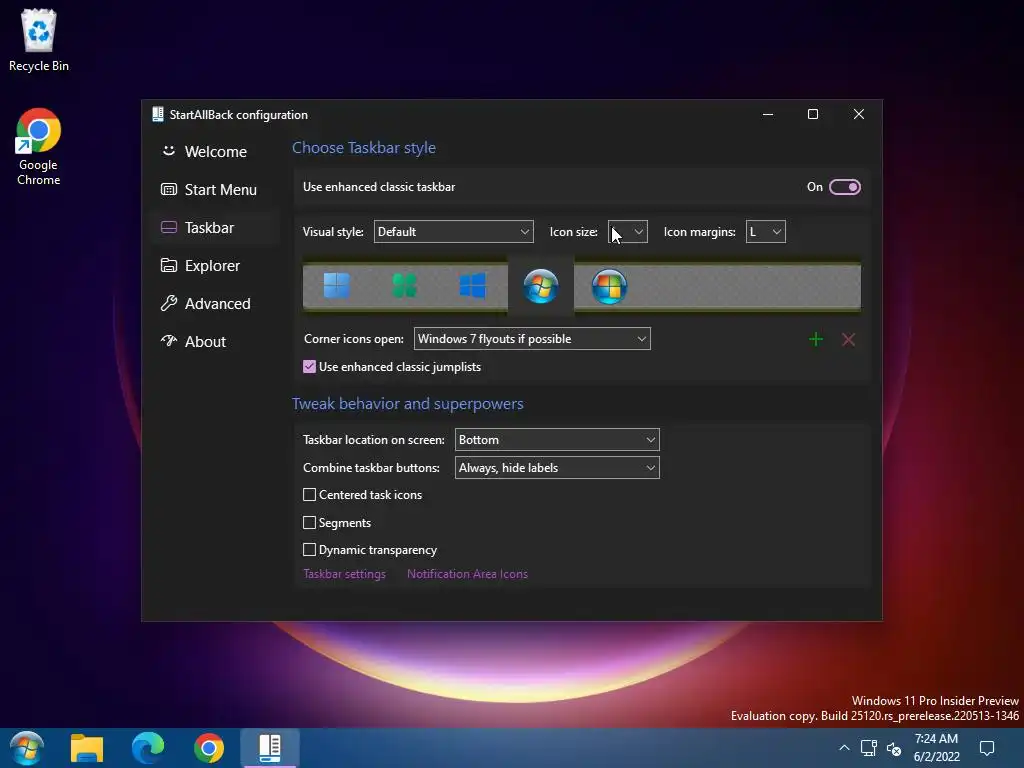Click the muted volume tray icon

pyautogui.click(x=894, y=749)
